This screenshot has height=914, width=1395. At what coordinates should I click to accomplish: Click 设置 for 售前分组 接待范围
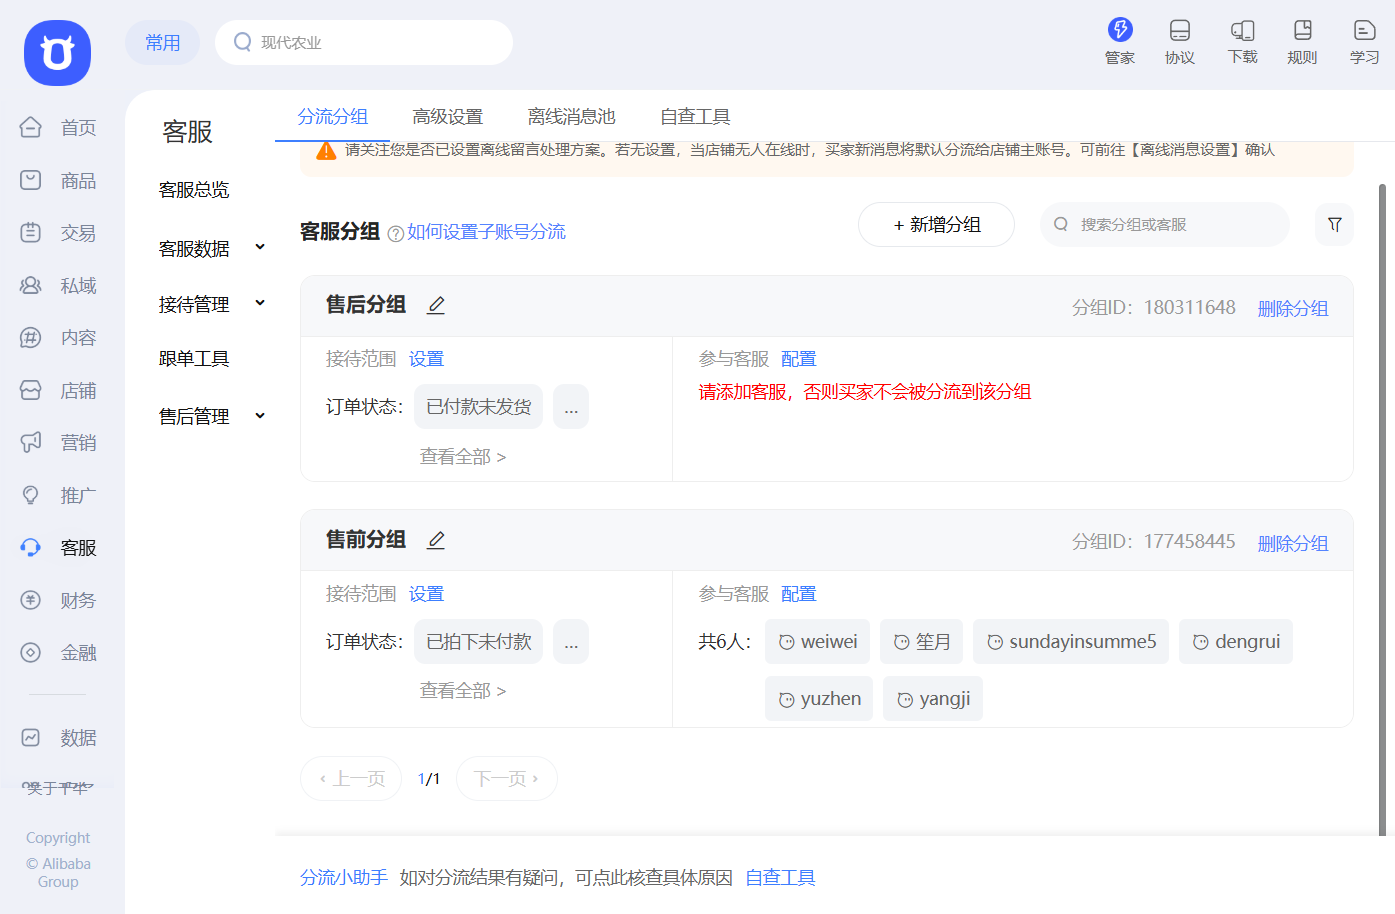point(426,594)
